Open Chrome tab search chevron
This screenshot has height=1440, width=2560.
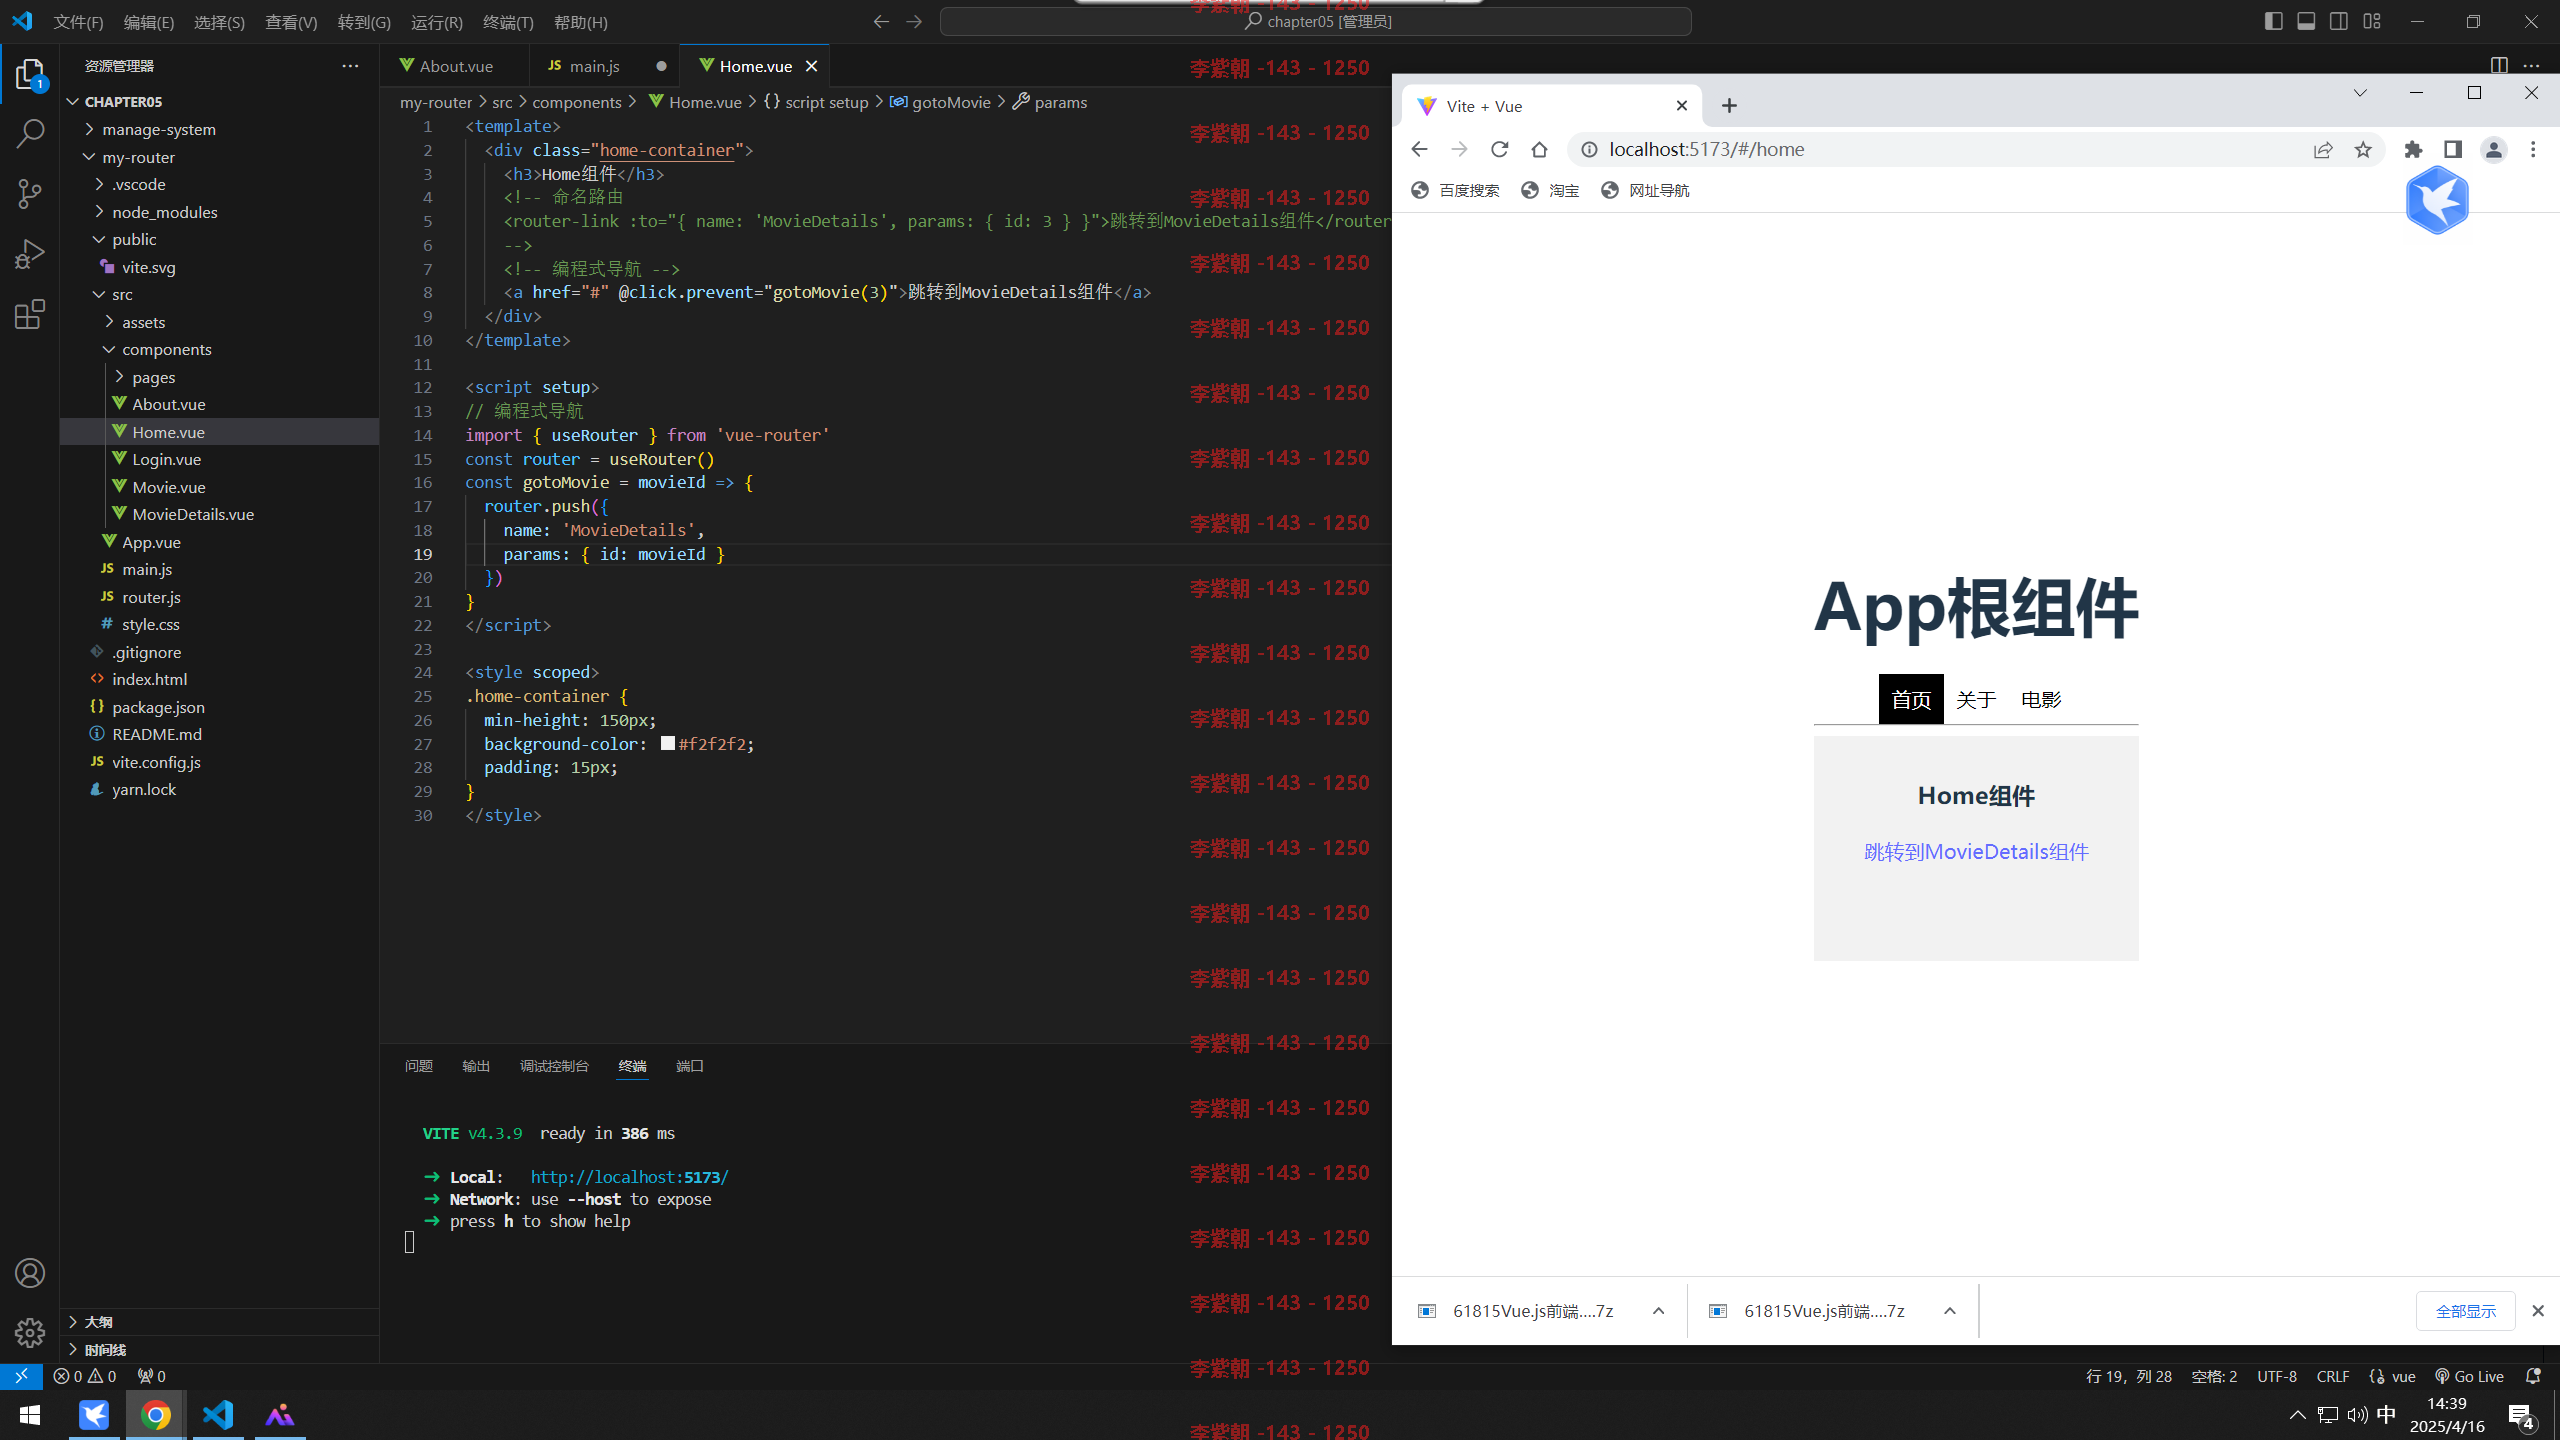point(2360,92)
